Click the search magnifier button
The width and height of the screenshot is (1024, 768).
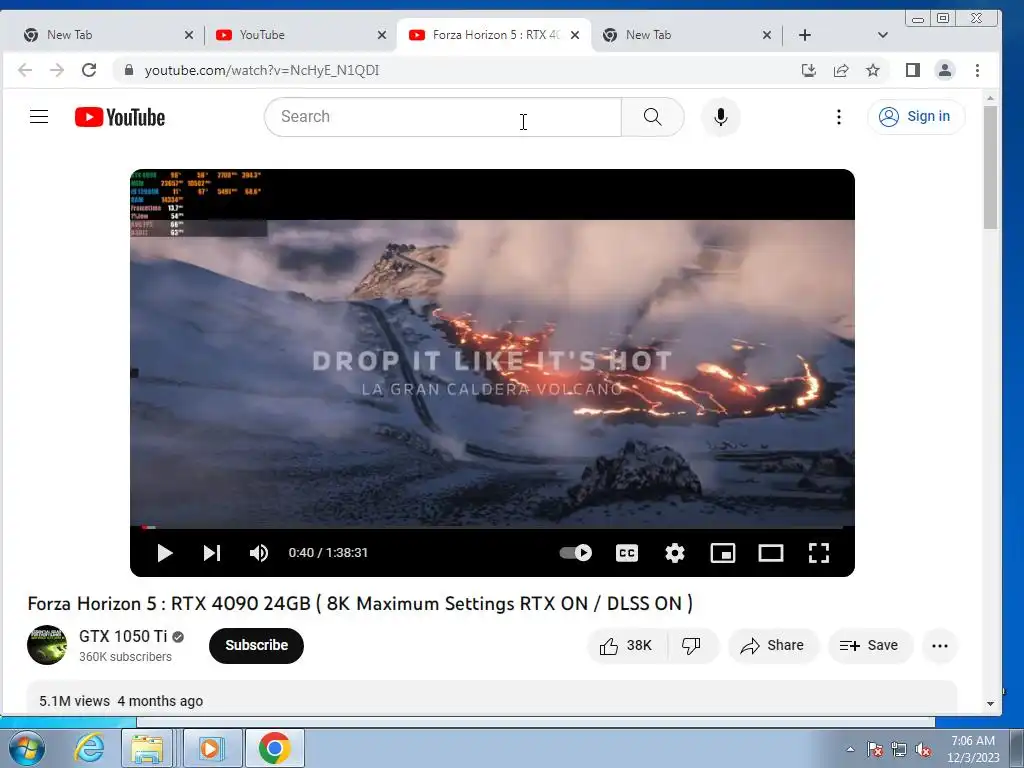(652, 117)
